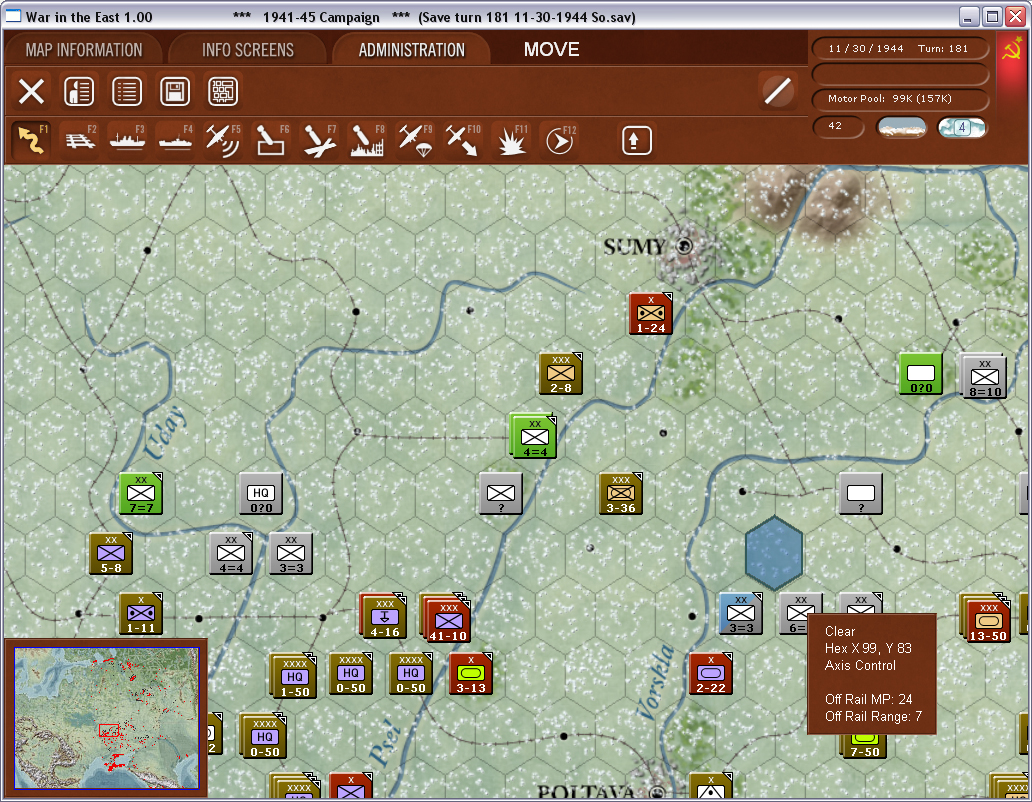
Task: Select the blue division unit 3=3
Action: pyautogui.click(x=741, y=614)
